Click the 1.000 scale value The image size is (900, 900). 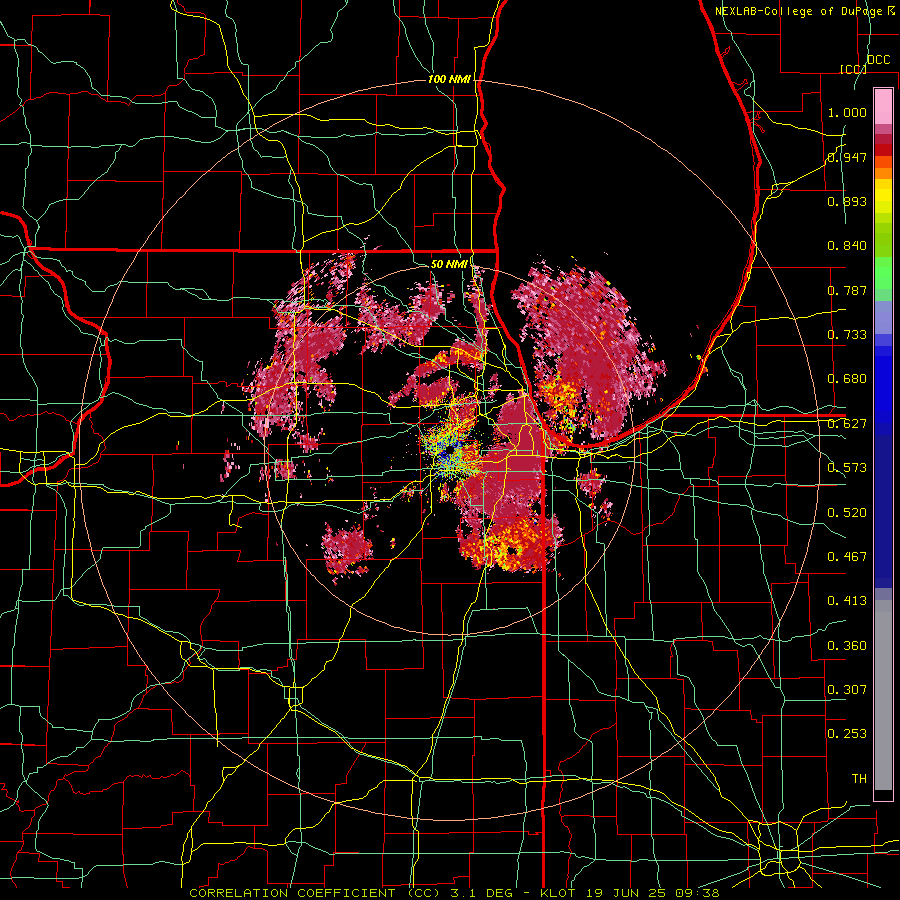tap(847, 112)
